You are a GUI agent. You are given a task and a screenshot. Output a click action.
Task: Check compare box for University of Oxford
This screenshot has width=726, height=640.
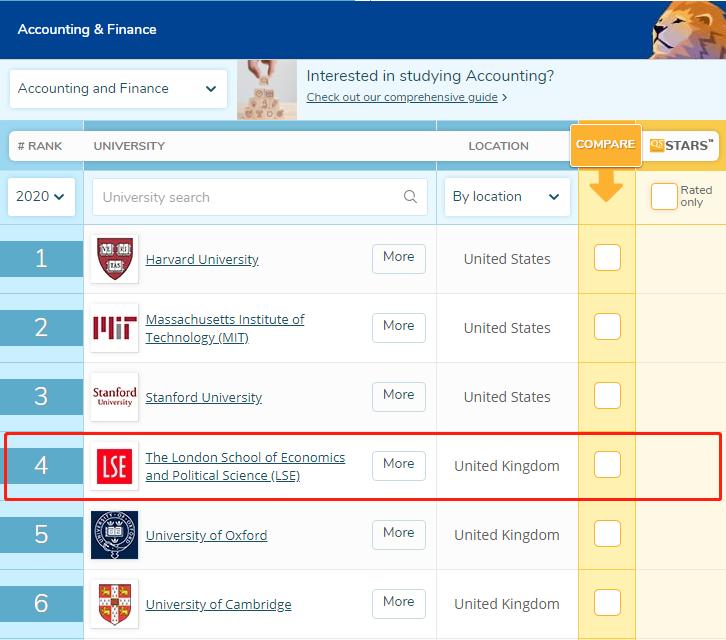(x=607, y=534)
